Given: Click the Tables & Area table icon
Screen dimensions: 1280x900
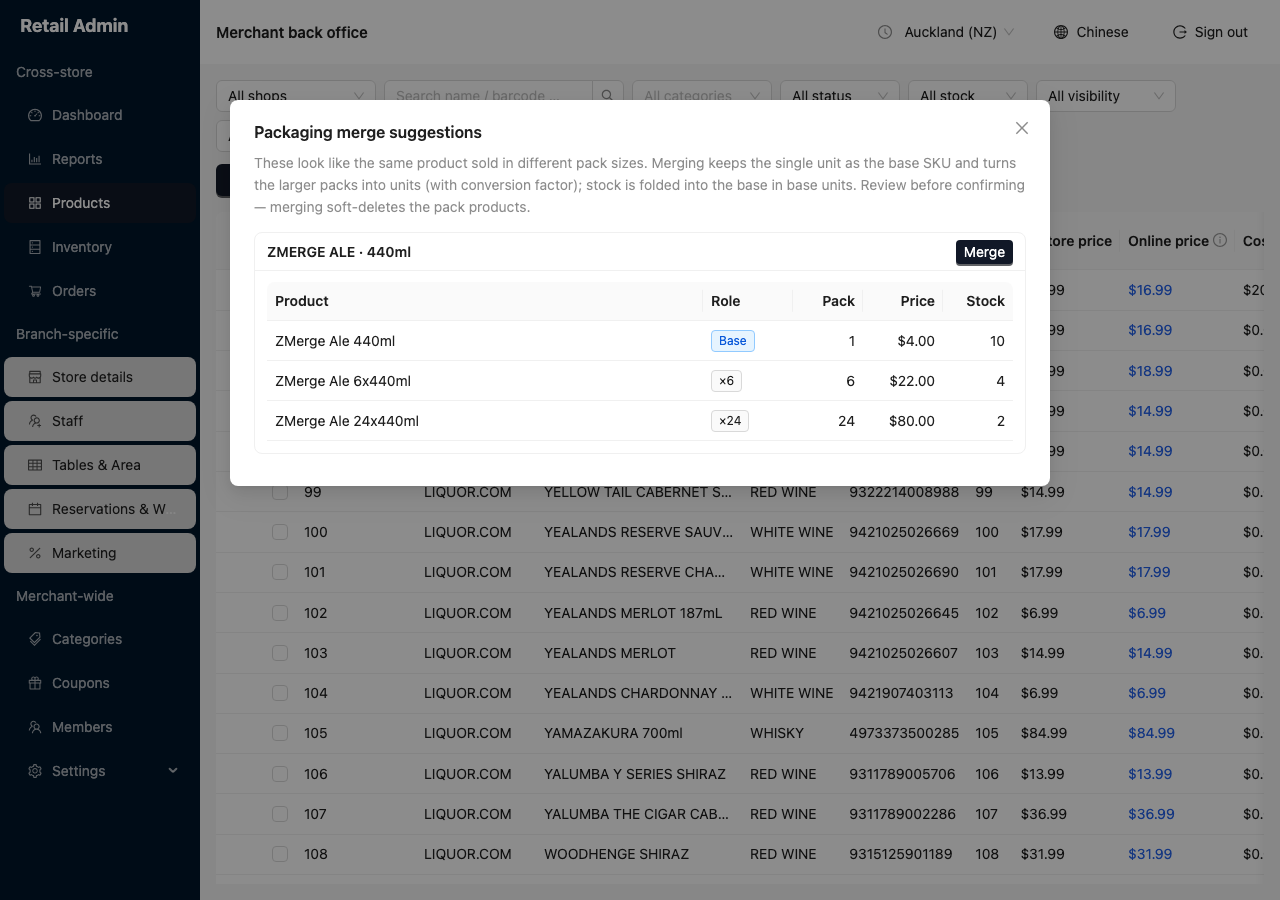Looking at the screenshot, I should click(35, 465).
